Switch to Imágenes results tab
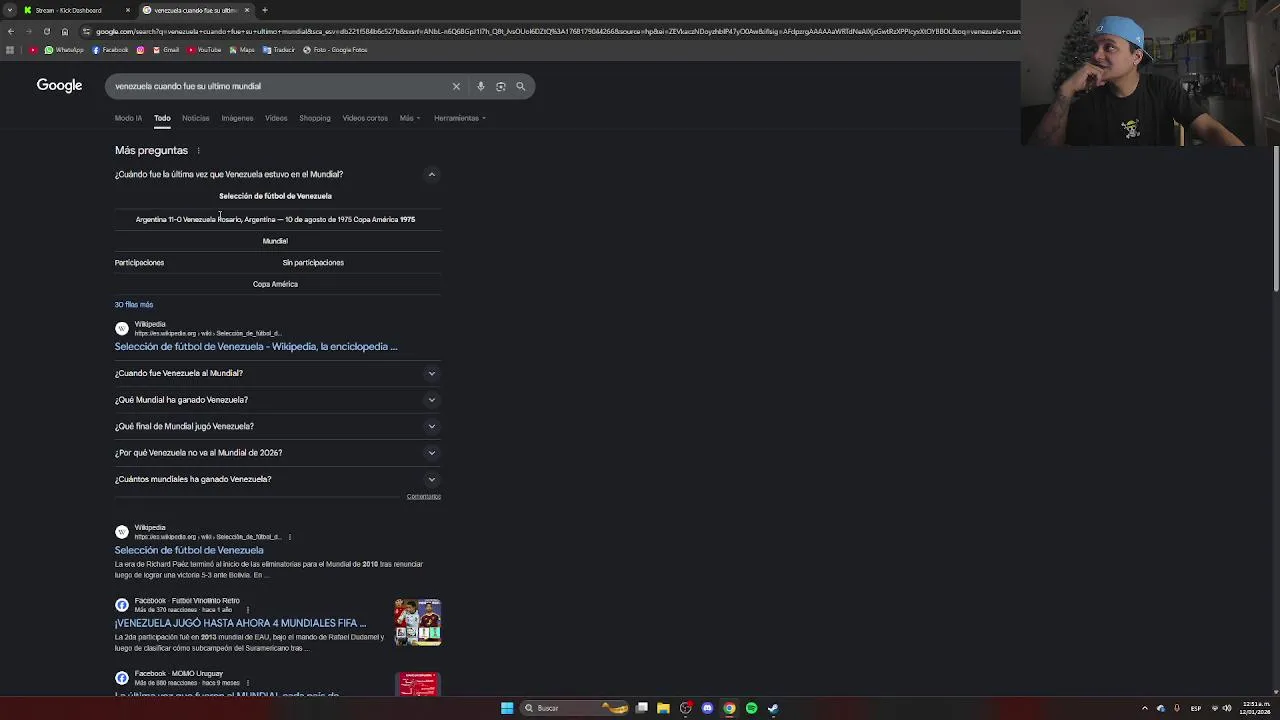1280x720 pixels. pos(237,118)
